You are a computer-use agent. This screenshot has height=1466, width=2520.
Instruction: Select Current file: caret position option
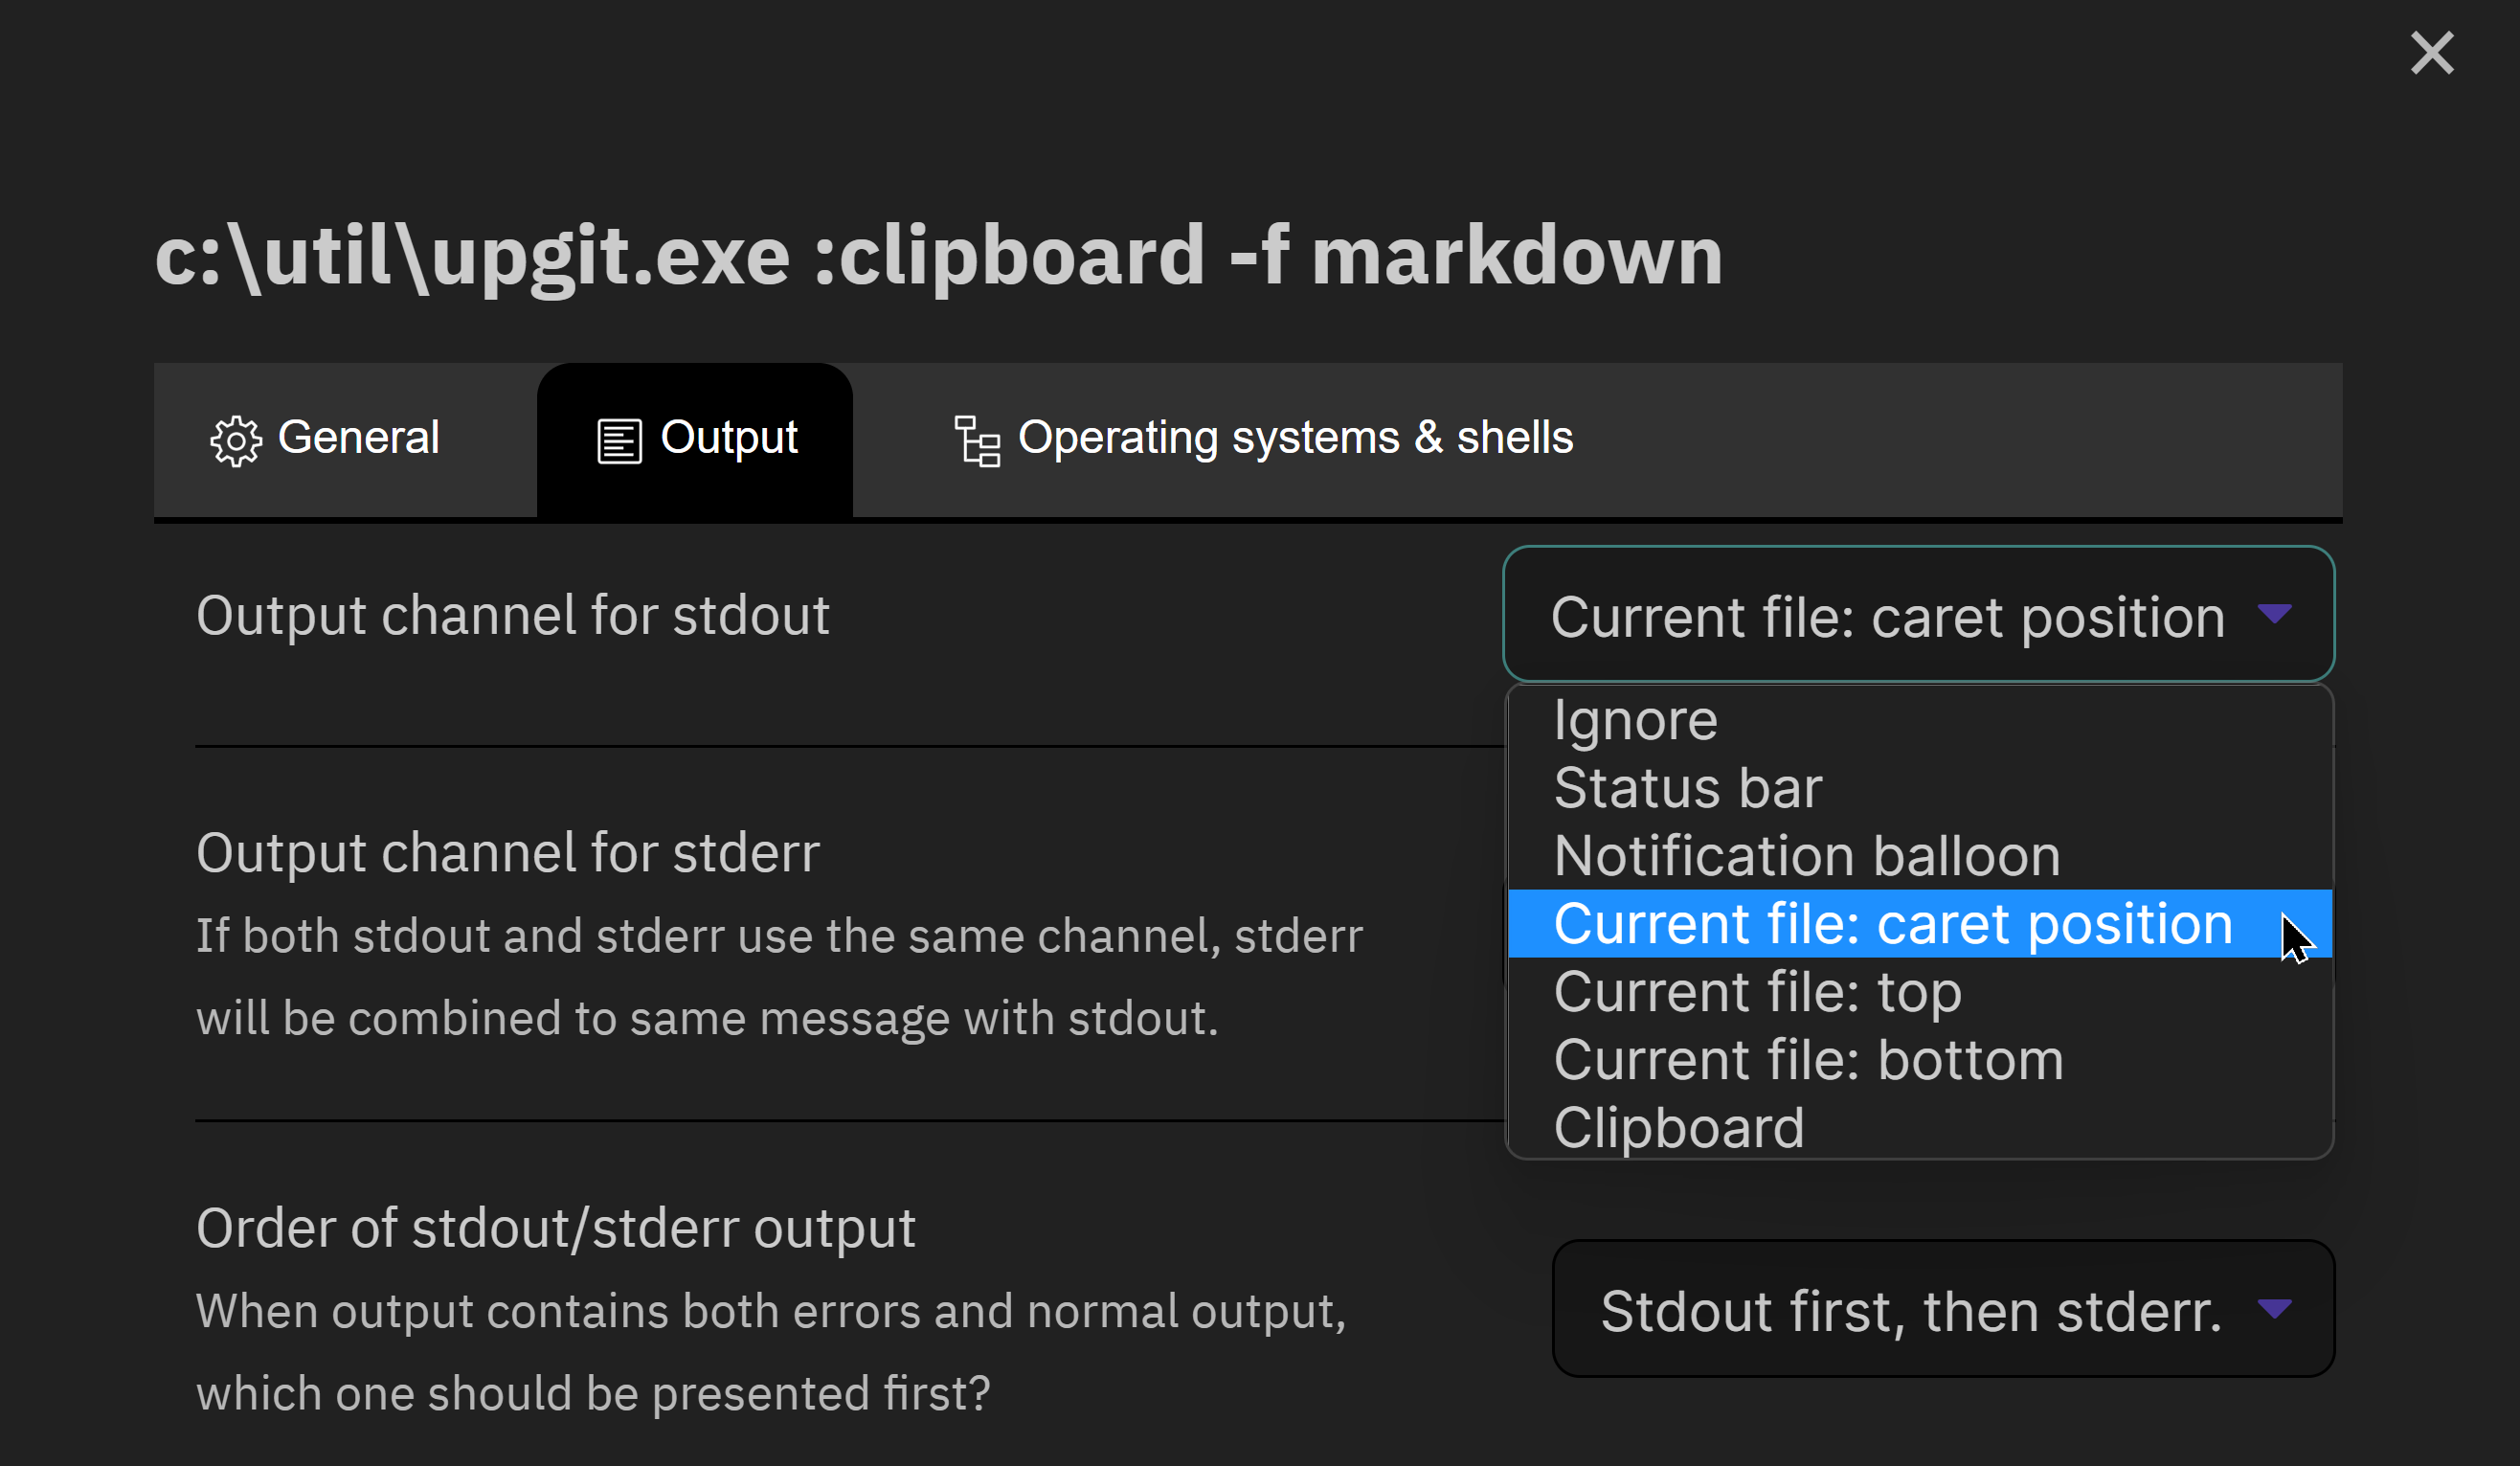(x=1920, y=923)
